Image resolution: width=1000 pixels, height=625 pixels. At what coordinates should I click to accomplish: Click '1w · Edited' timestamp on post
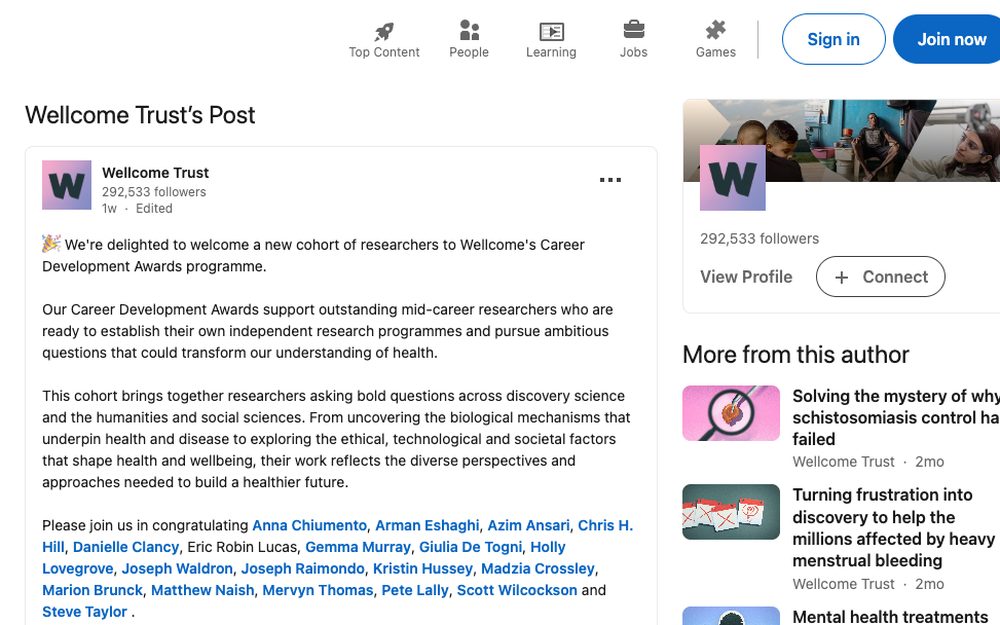coord(137,209)
